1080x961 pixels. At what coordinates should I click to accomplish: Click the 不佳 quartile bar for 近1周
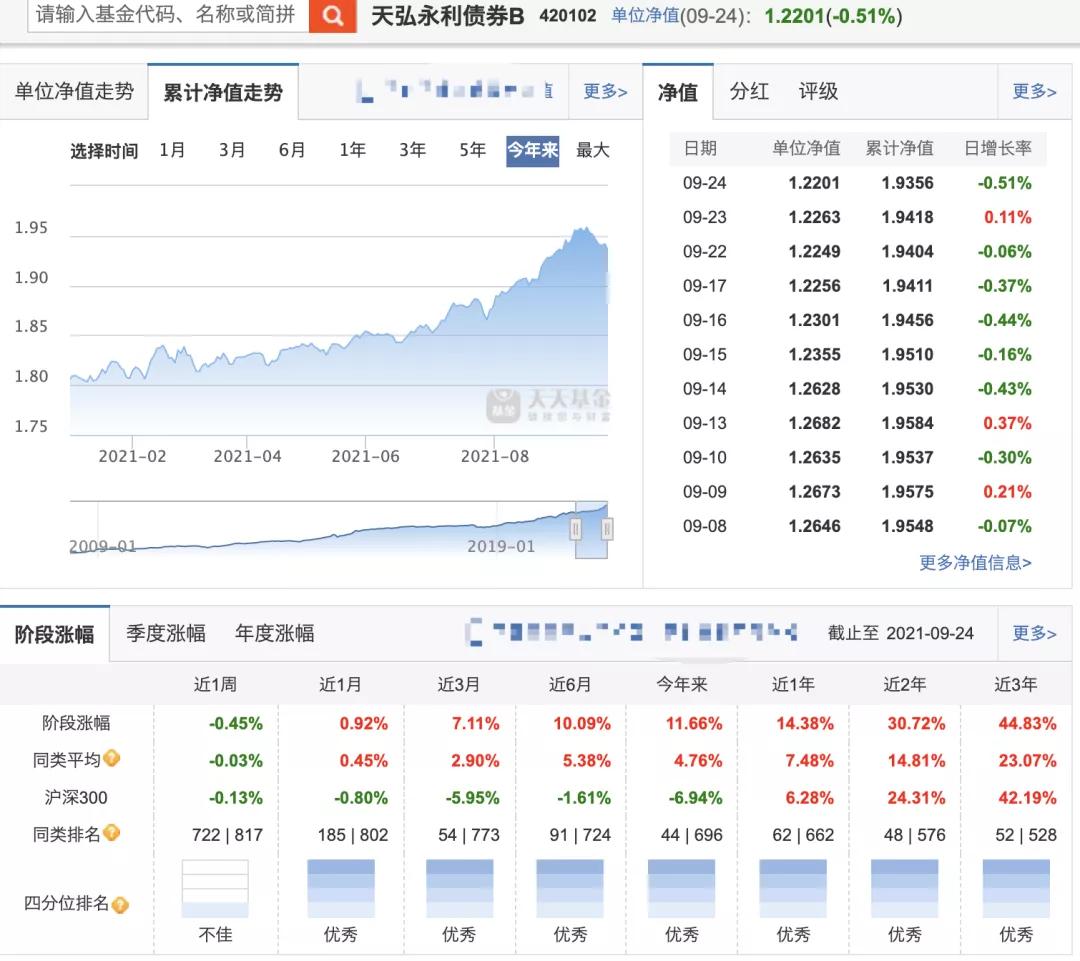point(215,889)
